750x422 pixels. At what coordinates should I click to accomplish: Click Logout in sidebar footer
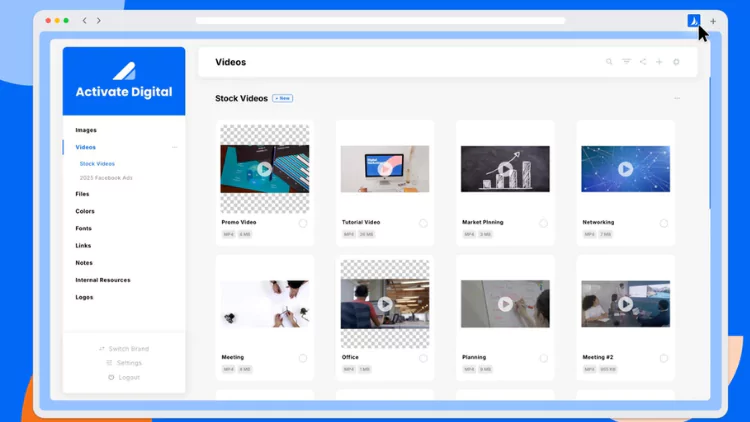(124, 378)
